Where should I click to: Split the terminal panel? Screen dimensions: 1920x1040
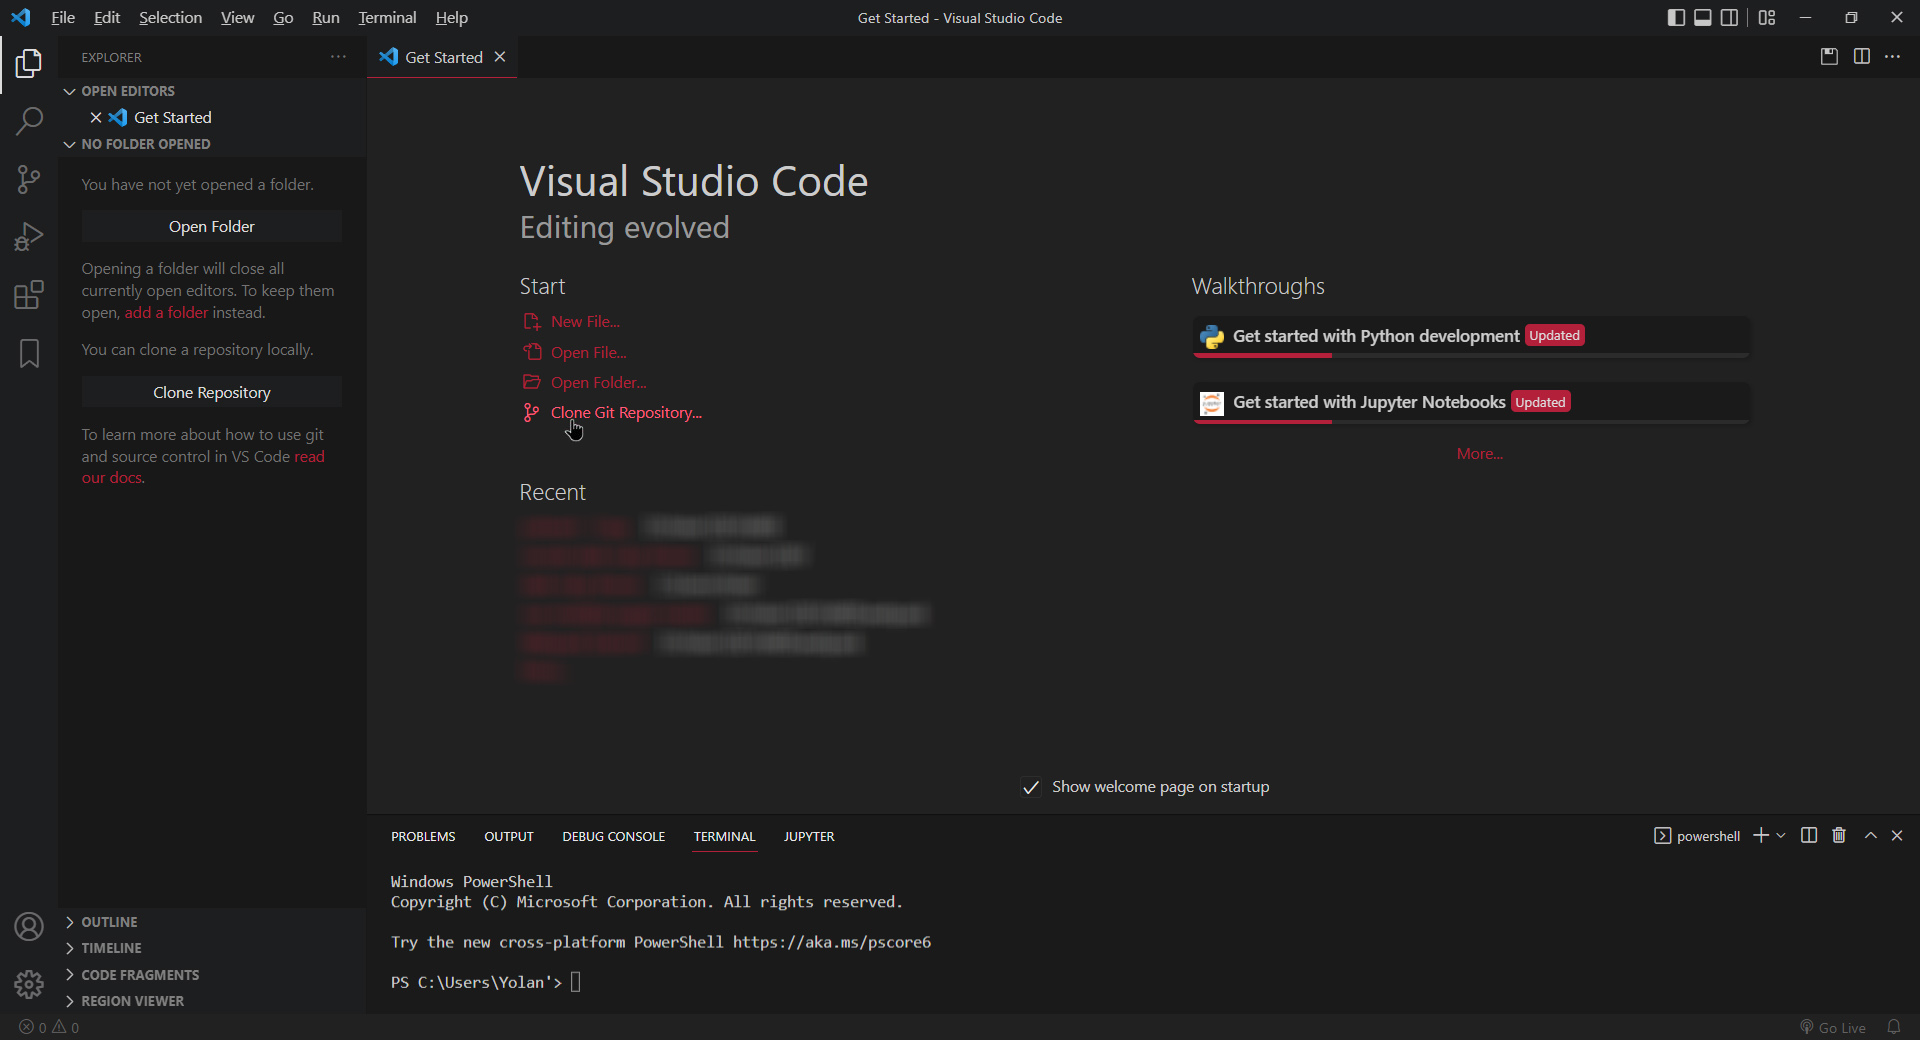click(x=1809, y=836)
